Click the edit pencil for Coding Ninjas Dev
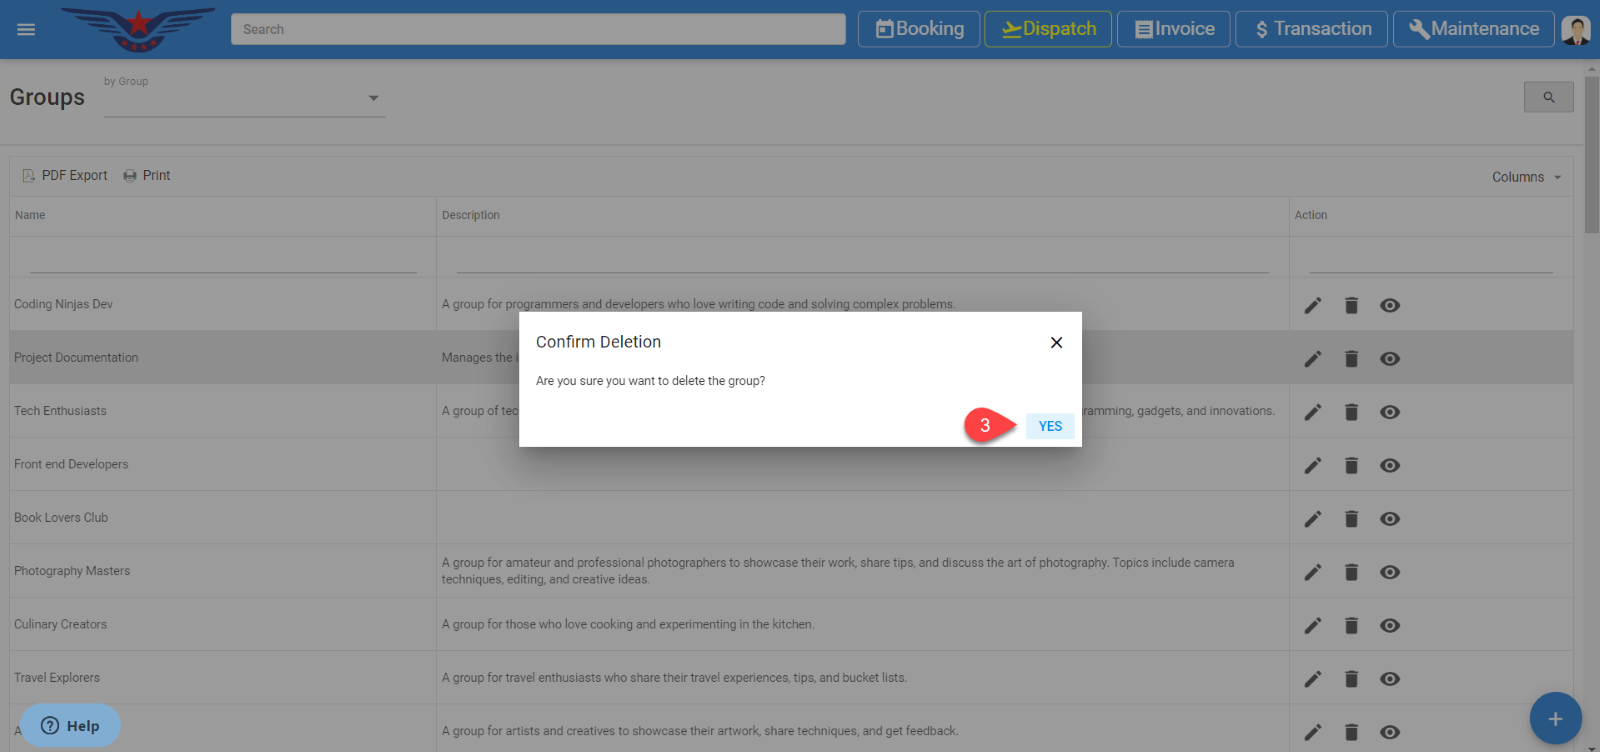The height and width of the screenshot is (752, 1600). coord(1312,305)
